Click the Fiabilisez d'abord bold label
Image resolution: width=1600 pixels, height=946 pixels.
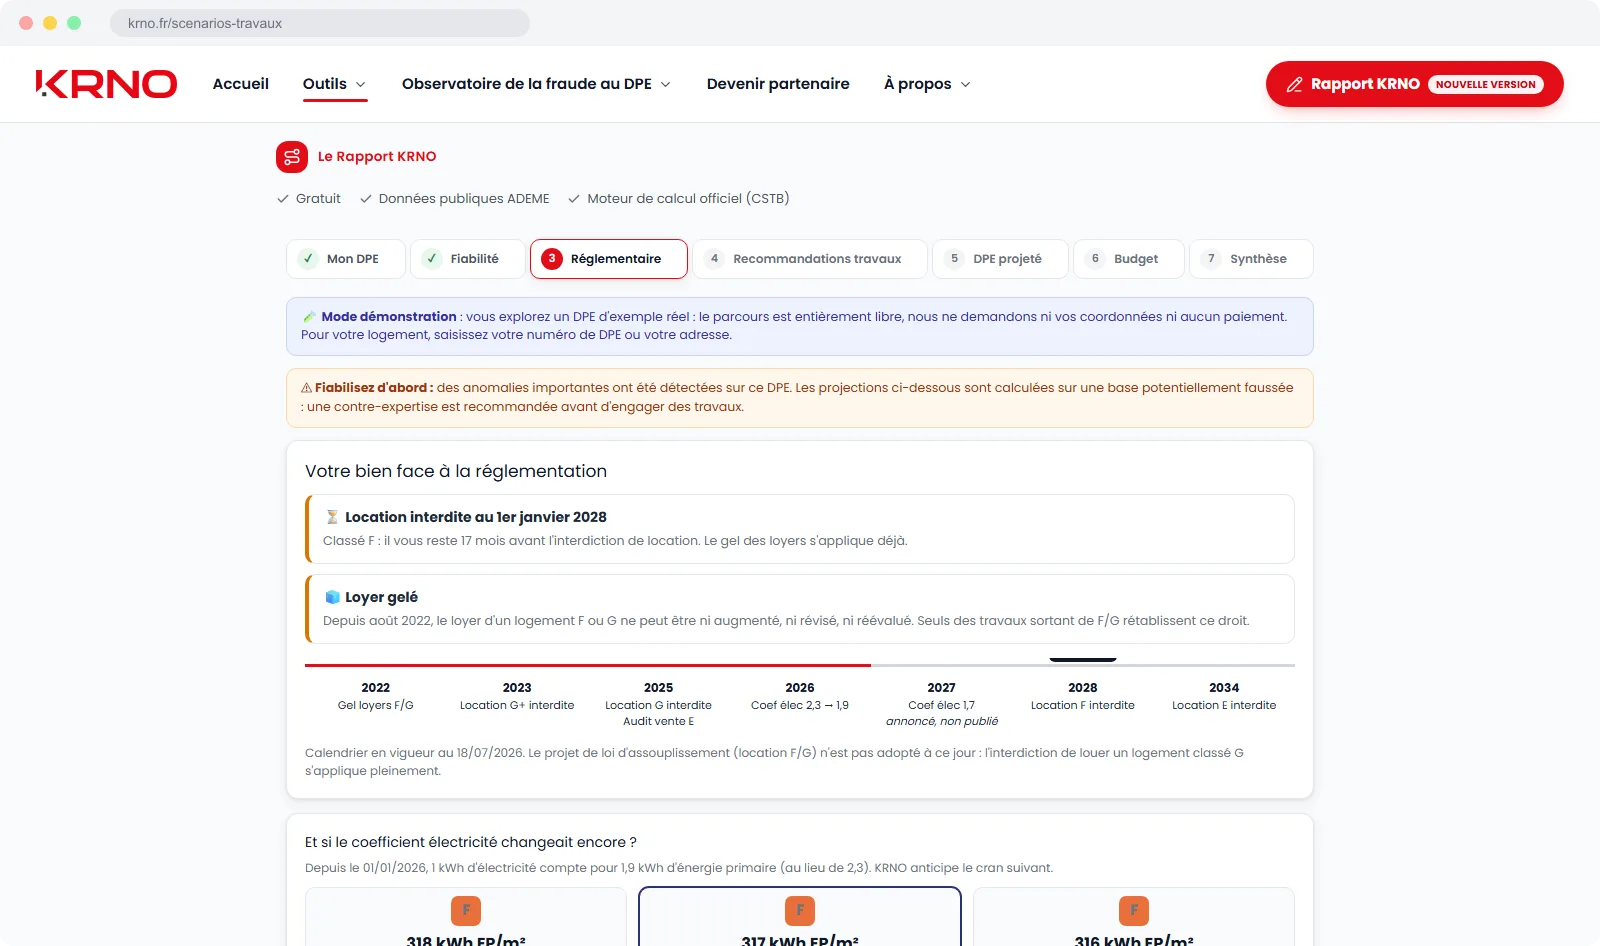[x=374, y=388]
